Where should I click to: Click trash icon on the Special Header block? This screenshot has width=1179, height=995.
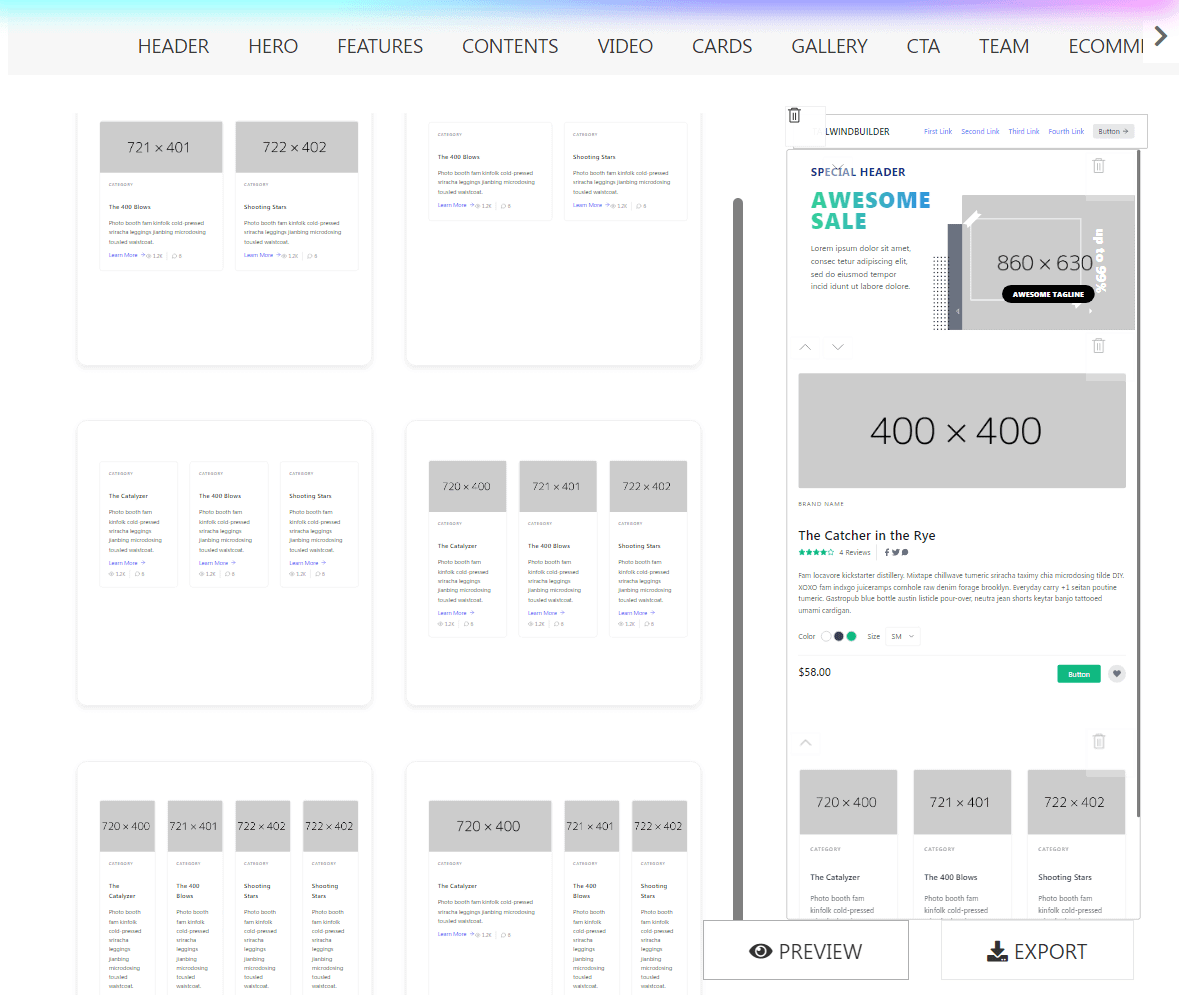(1098, 166)
